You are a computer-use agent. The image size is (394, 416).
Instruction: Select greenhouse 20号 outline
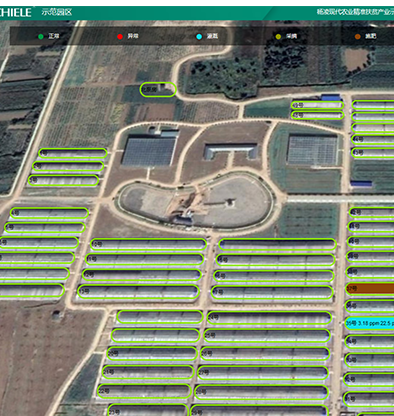152,353
